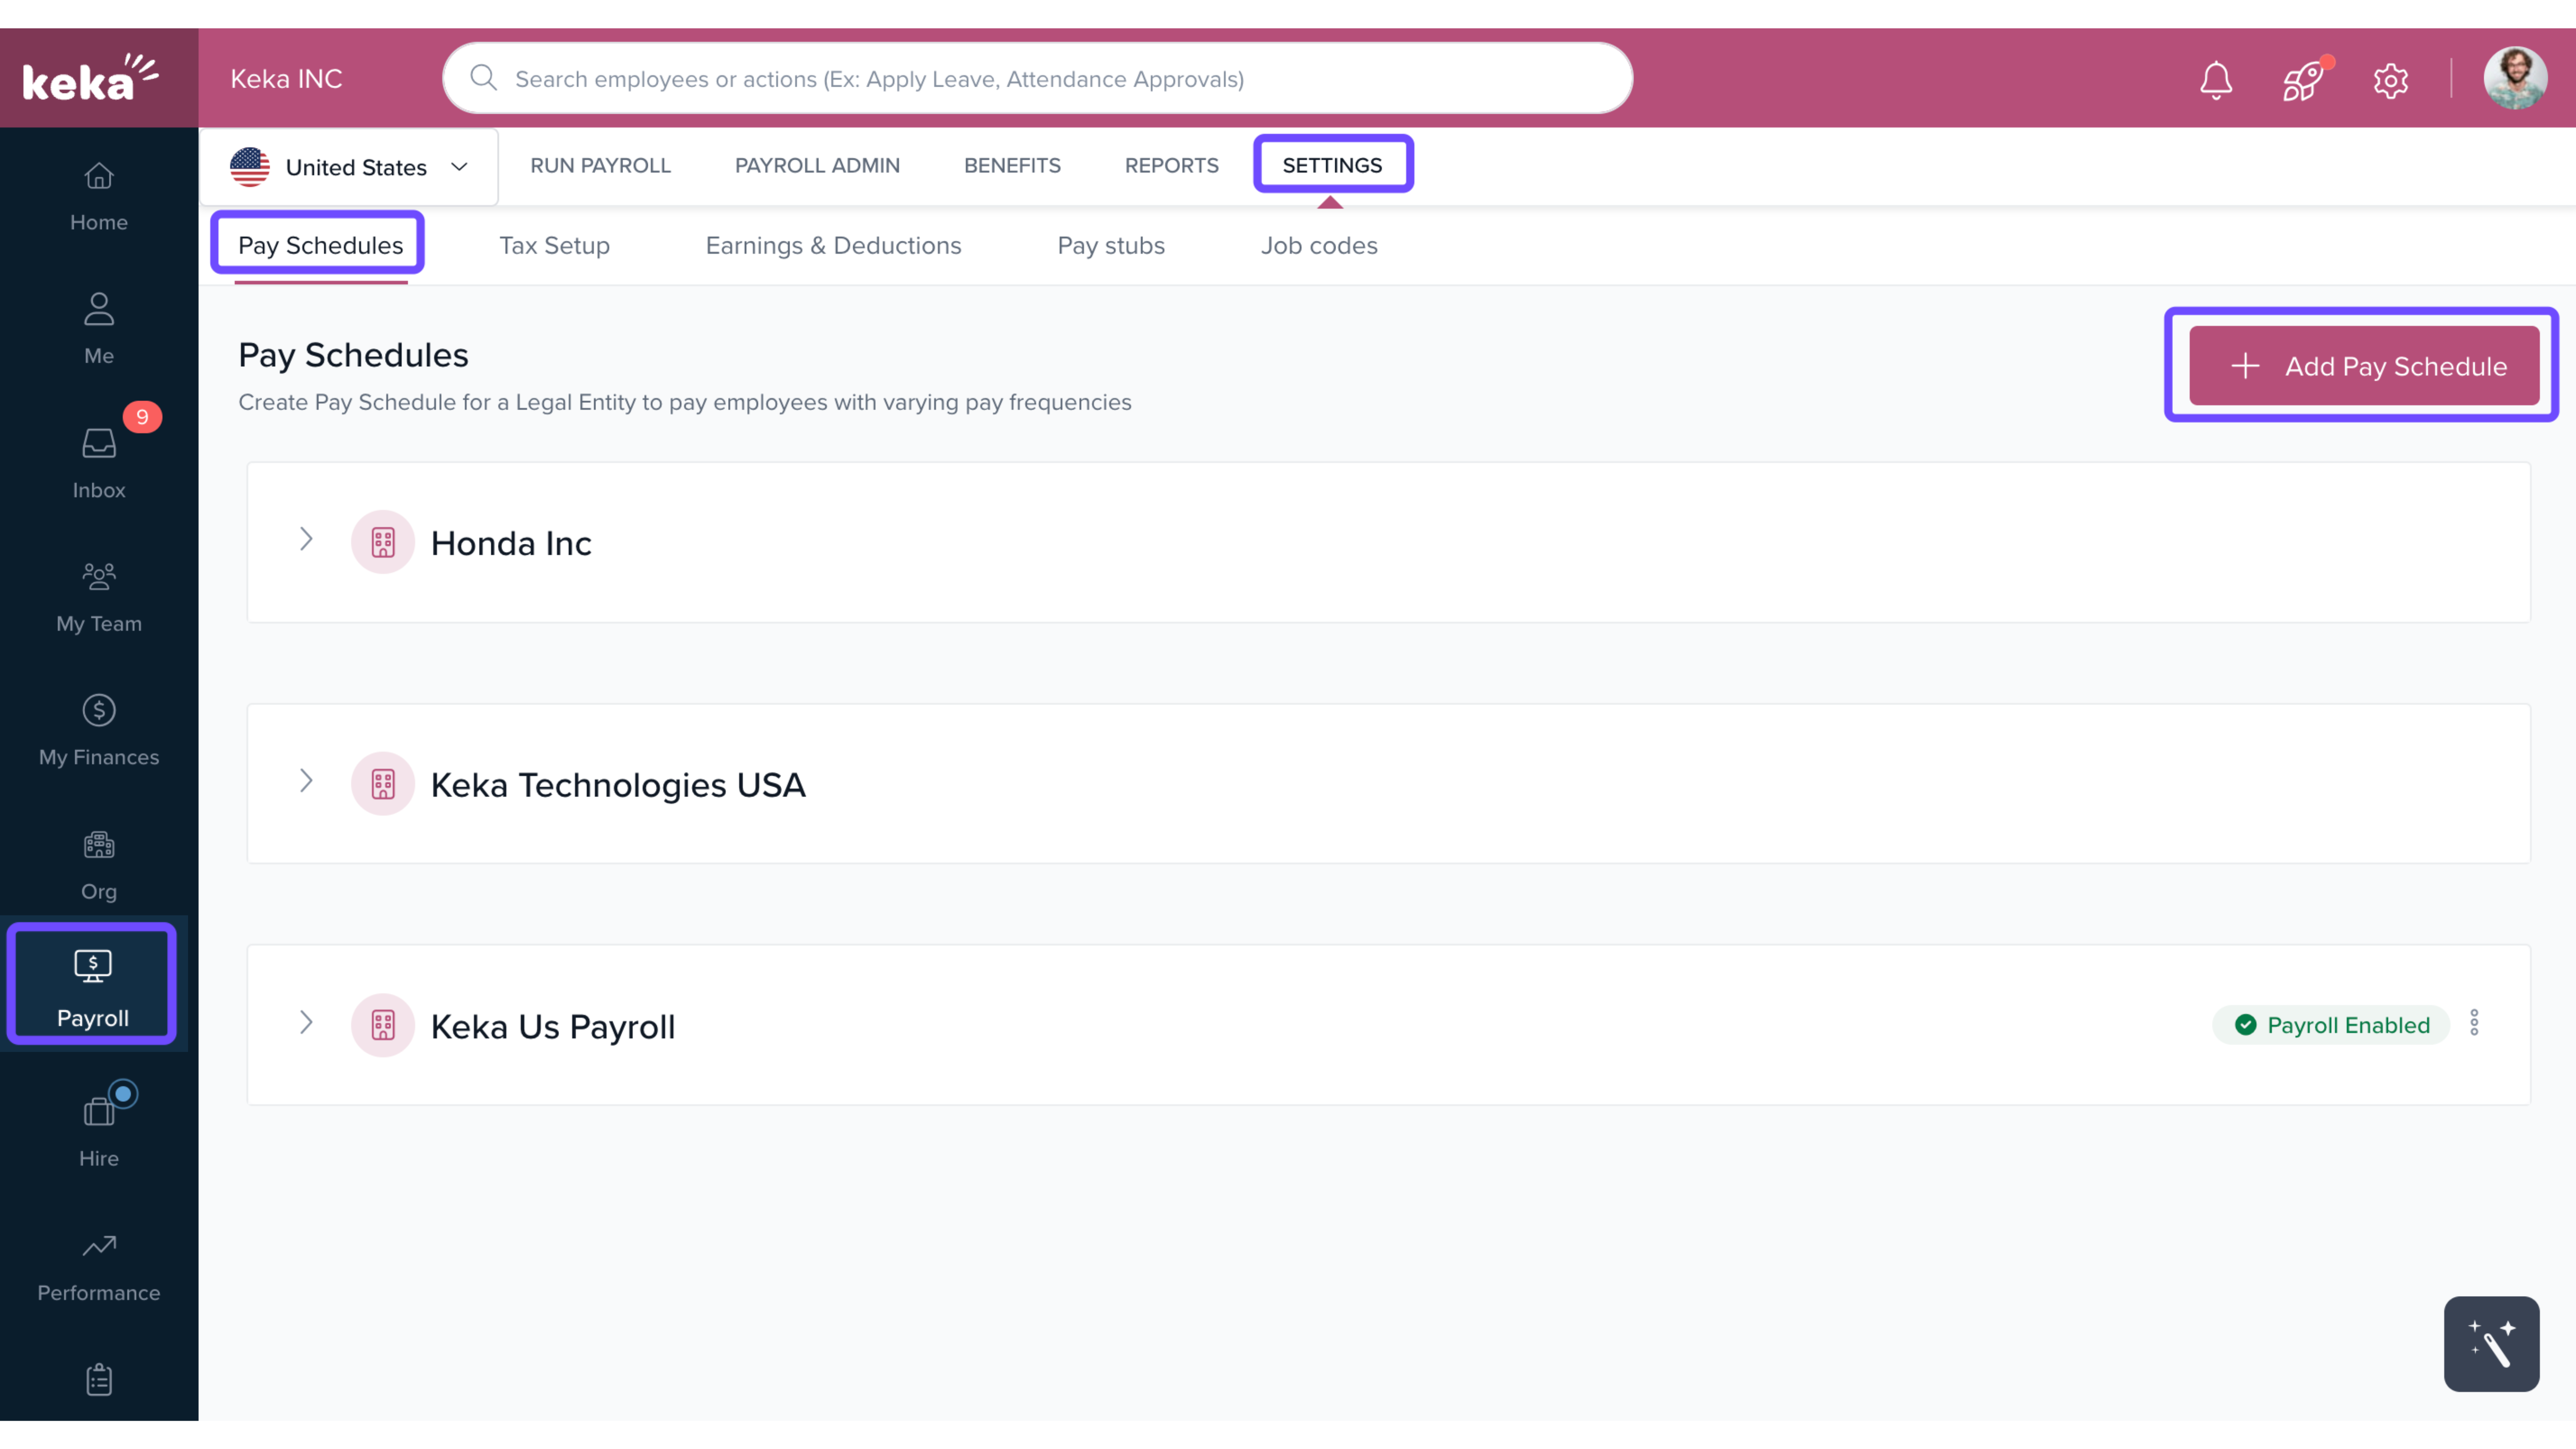Screen dimensions: 2576x1449
Task: Expand Keka Us Payroll row
Action: (306, 1023)
